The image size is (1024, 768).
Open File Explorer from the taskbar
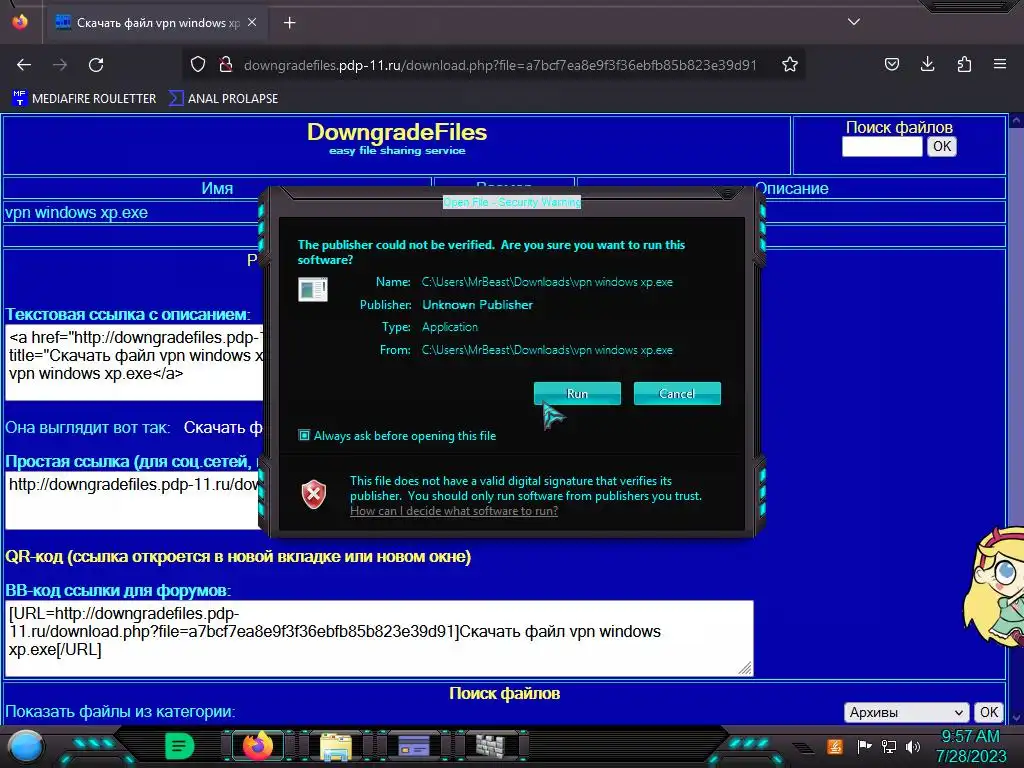336,746
